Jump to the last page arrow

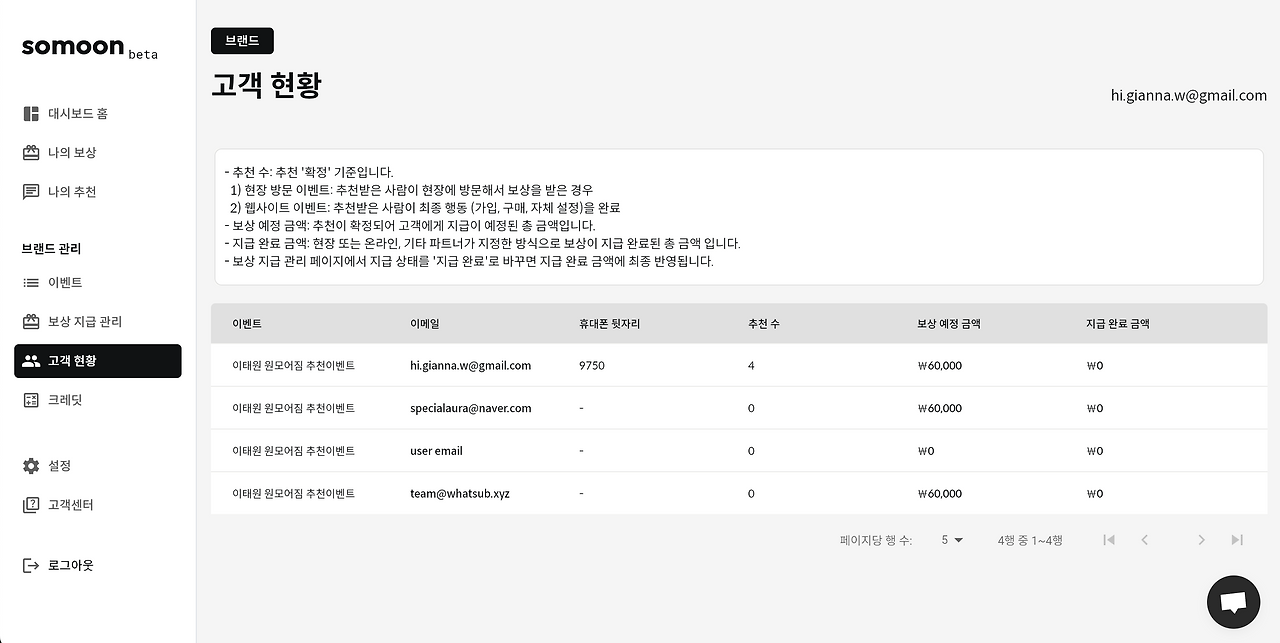pos(1237,539)
